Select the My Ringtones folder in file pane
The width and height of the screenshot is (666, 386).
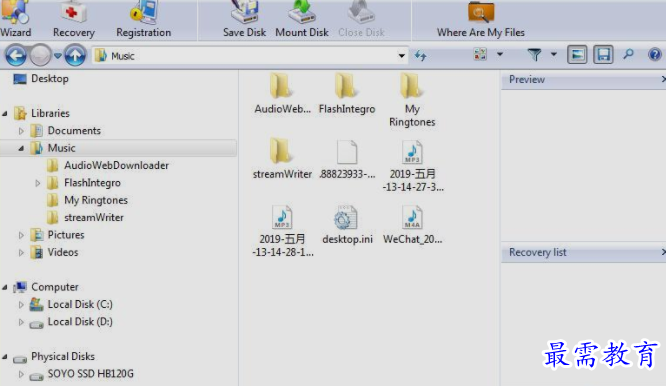[412, 100]
